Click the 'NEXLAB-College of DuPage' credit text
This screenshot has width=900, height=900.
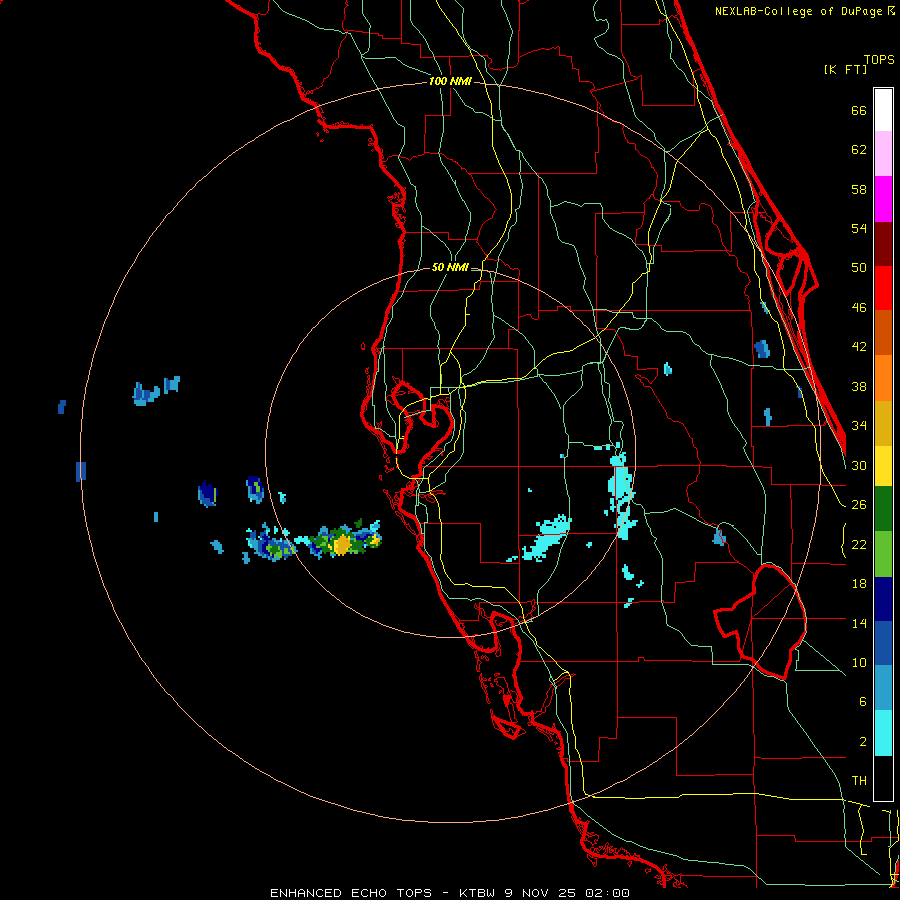click(x=798, y=11)
